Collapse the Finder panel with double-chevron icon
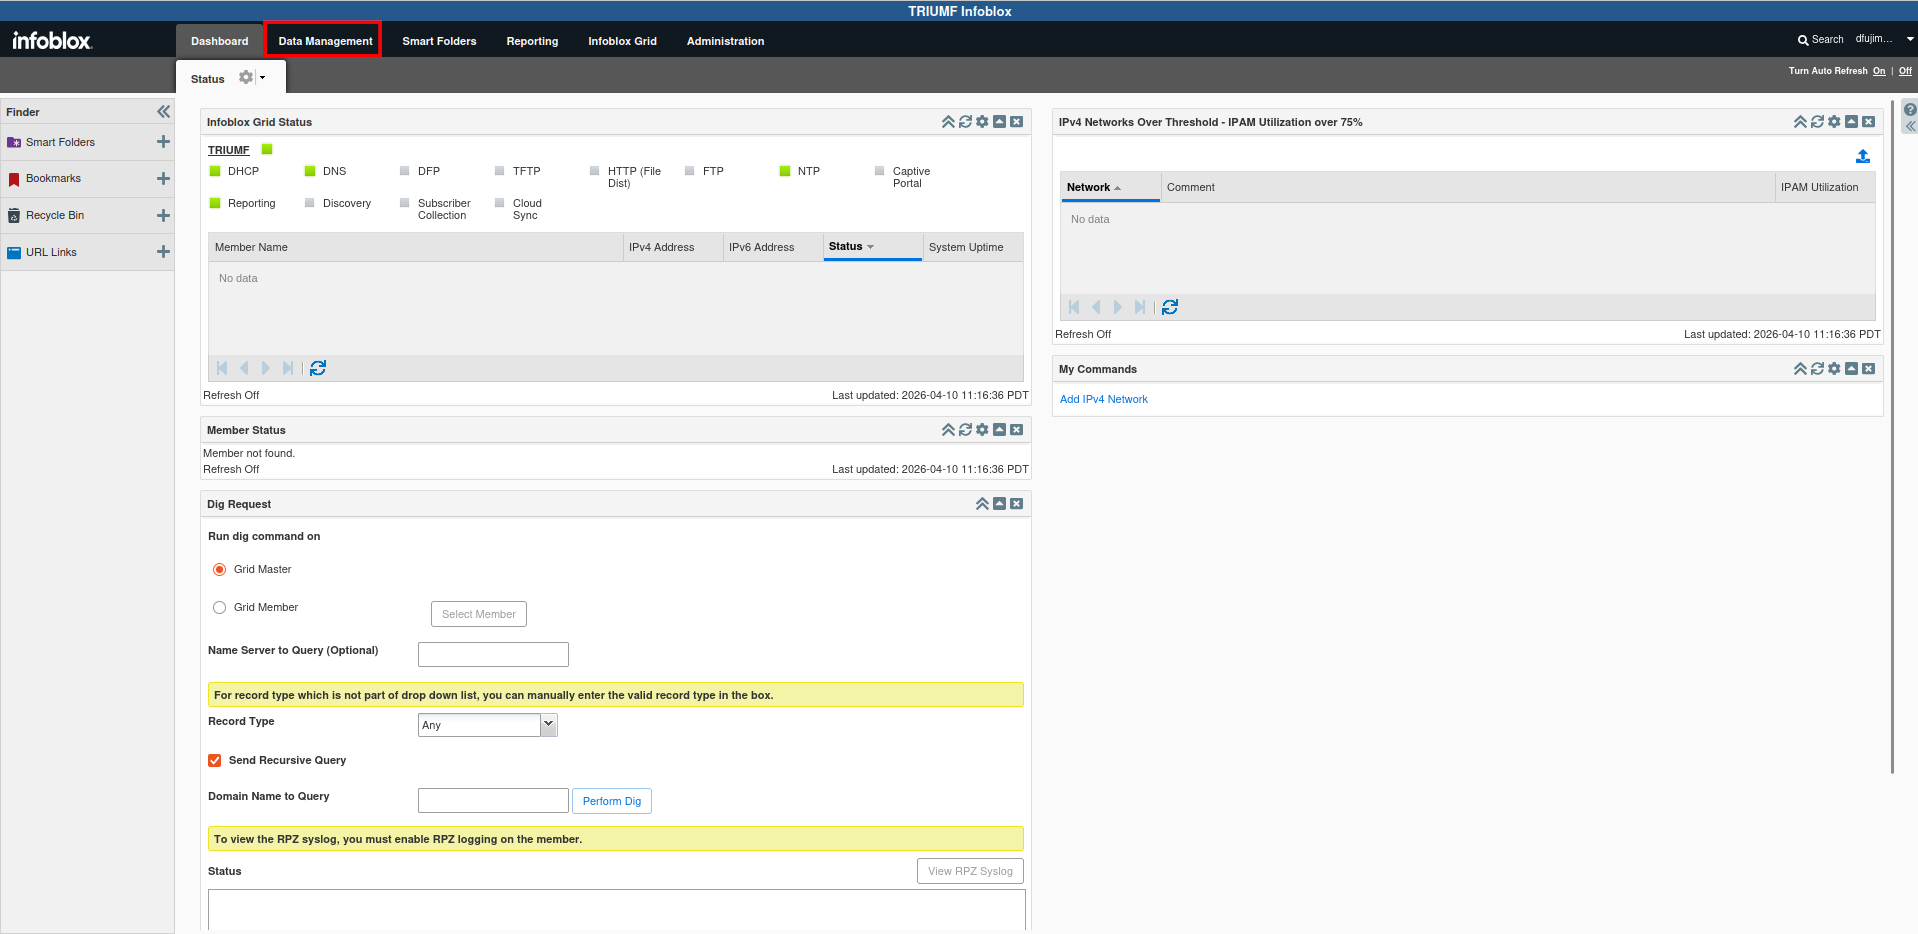The width and height of the screenshot is (1918, 934). click(x=163, y=112)
